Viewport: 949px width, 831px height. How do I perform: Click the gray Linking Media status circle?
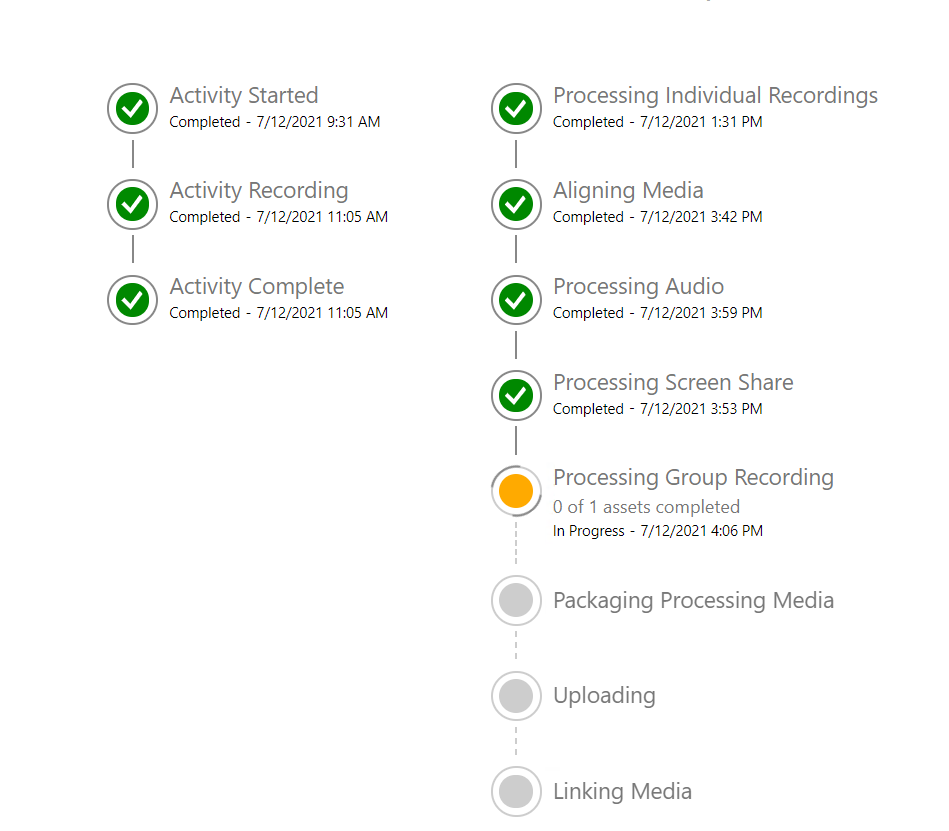coord(516,792)
